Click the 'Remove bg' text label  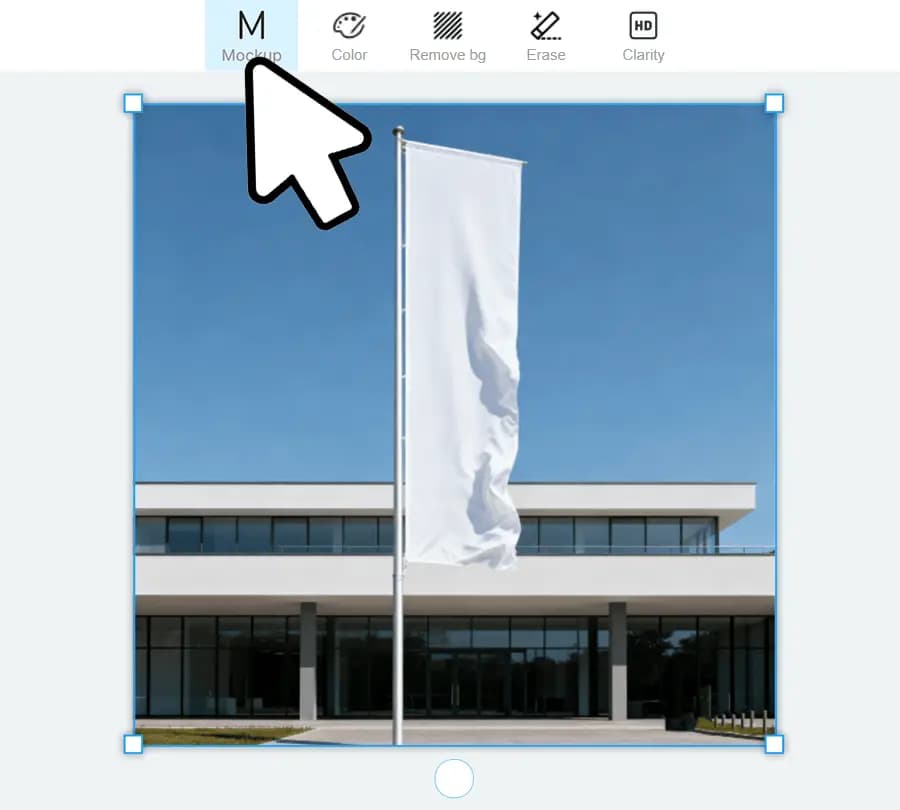pyautogui.click(x=447, y=55)
